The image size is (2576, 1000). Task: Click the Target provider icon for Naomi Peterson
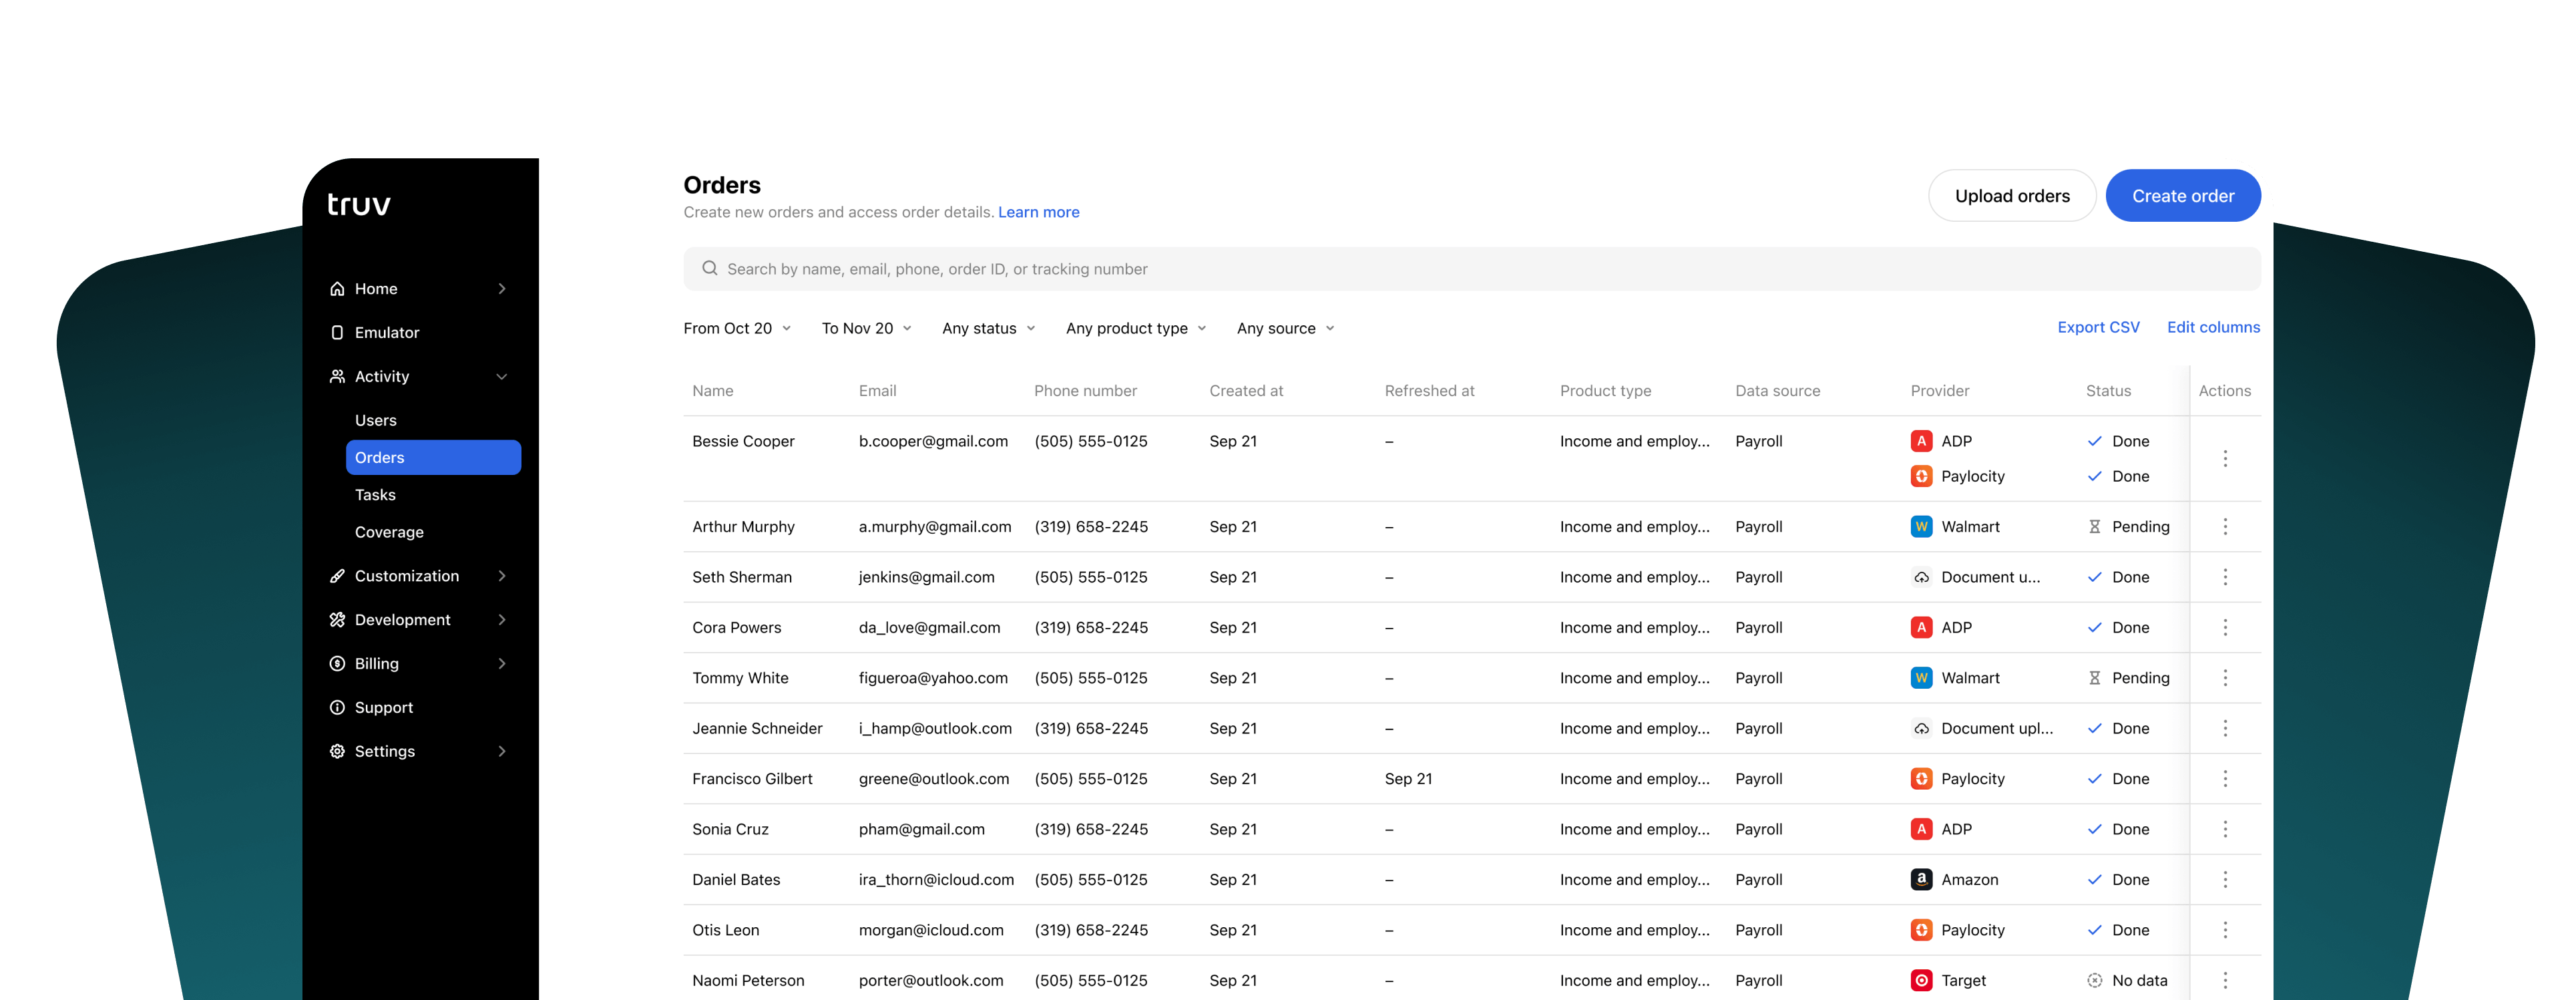tap(1921, 980)
